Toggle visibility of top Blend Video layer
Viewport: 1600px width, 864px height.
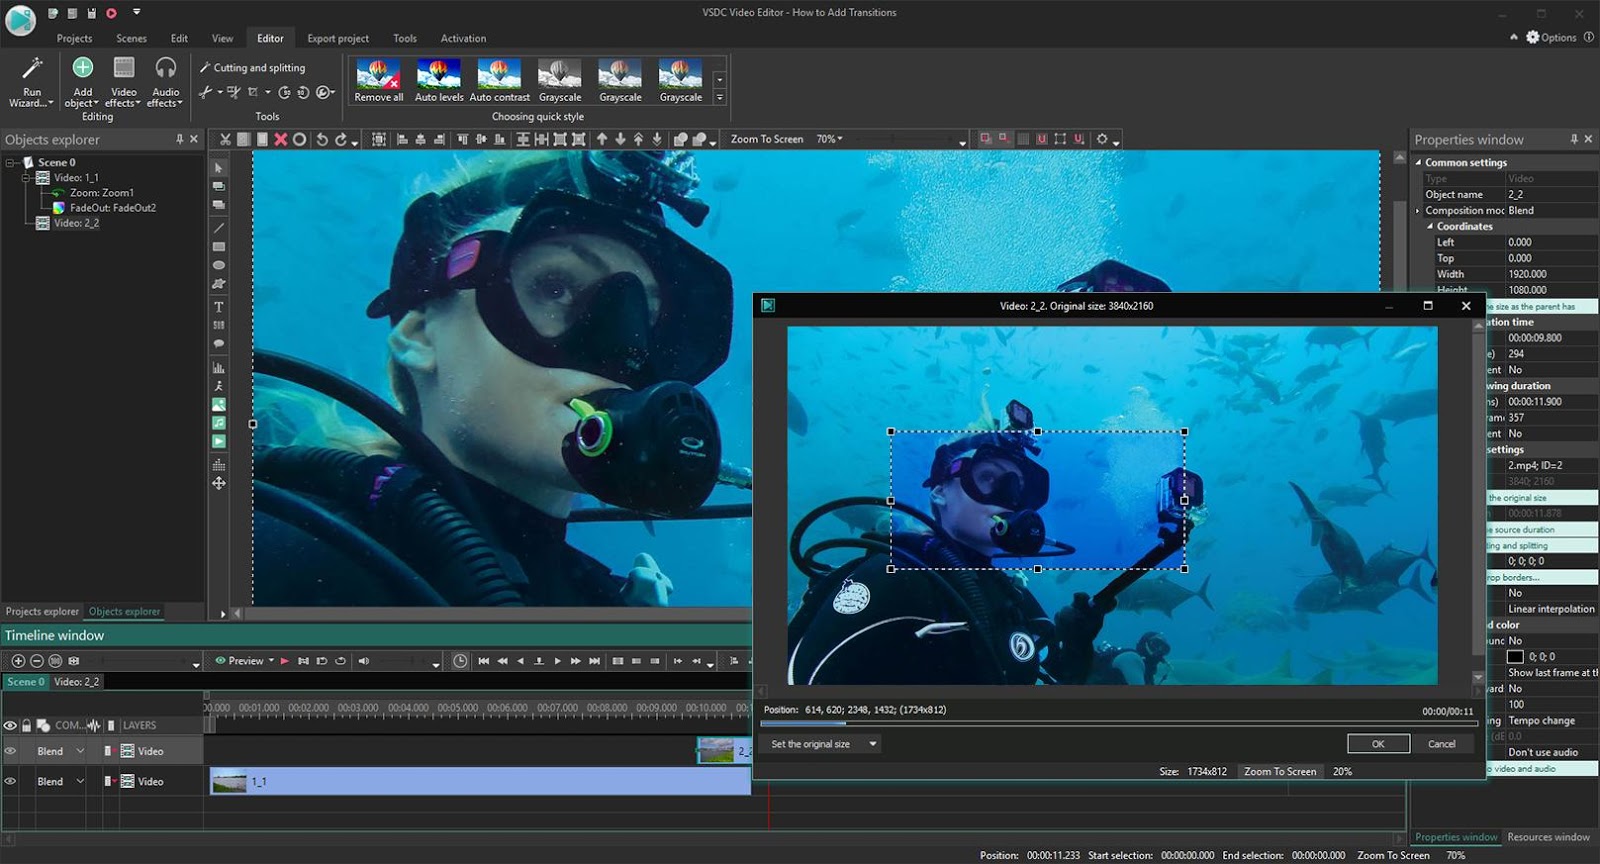[x=10, y=751]
